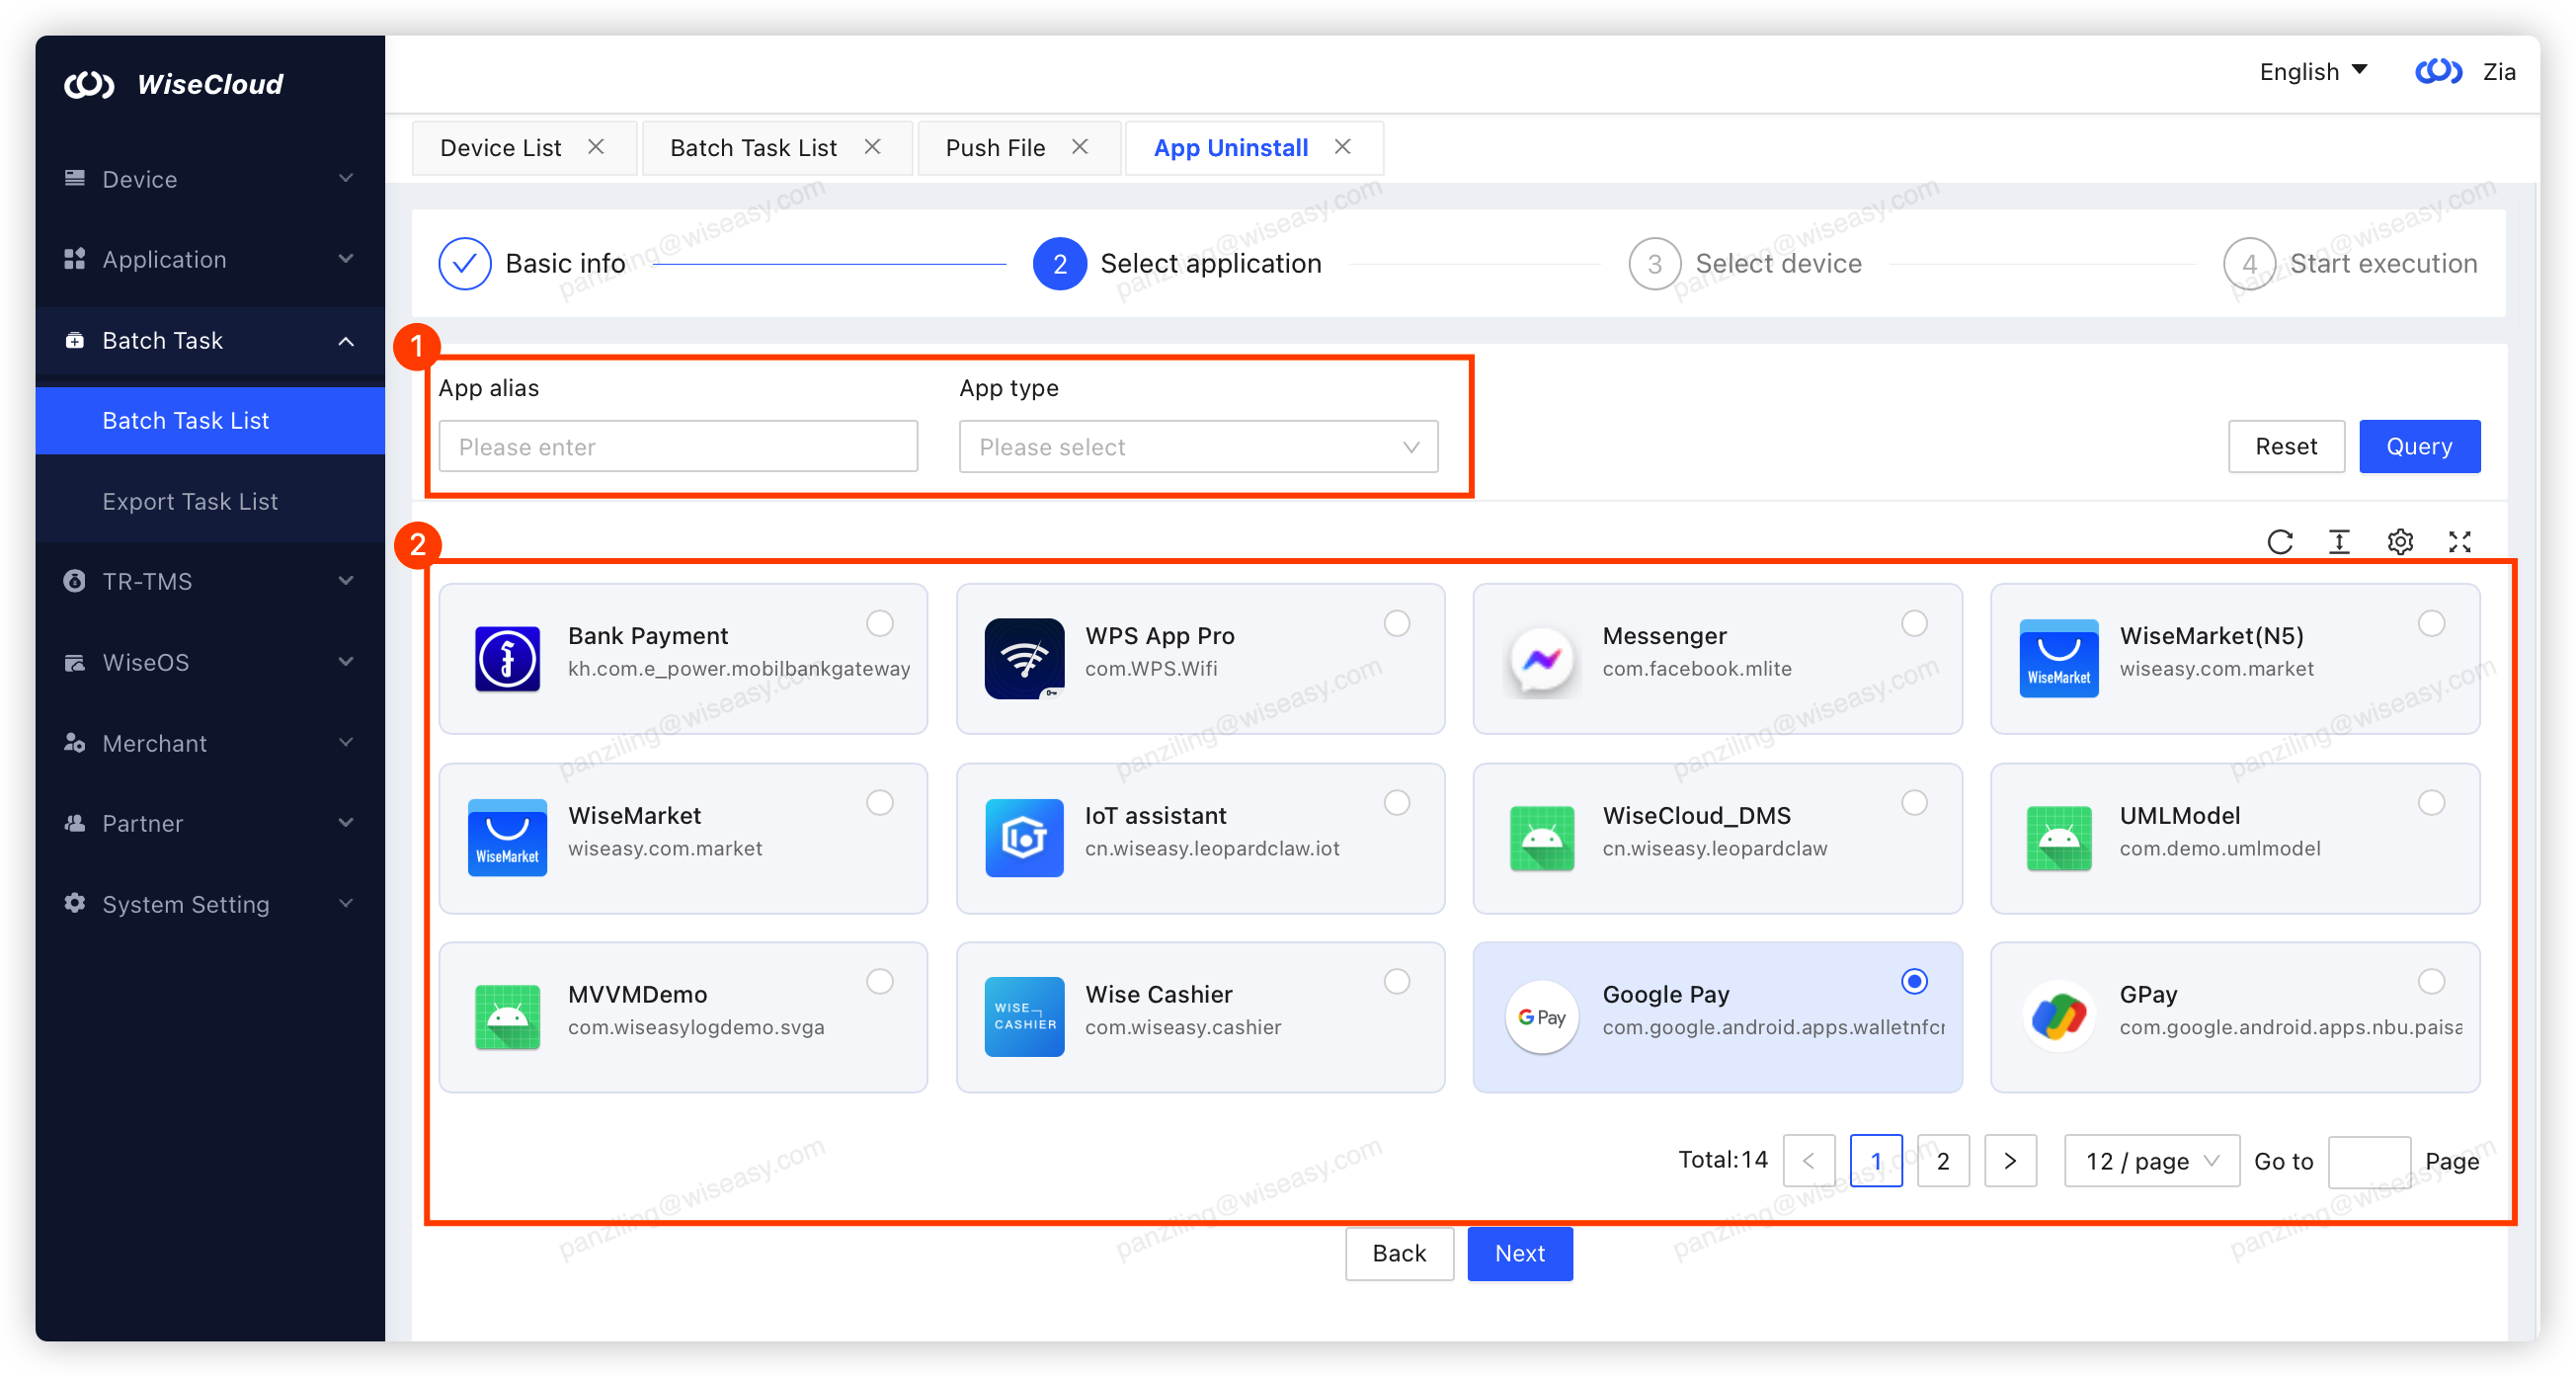This screenshot has height=1377, width=2576.
Task: Expand the TR-TMS sidebar menu
Action: (209, 581)
